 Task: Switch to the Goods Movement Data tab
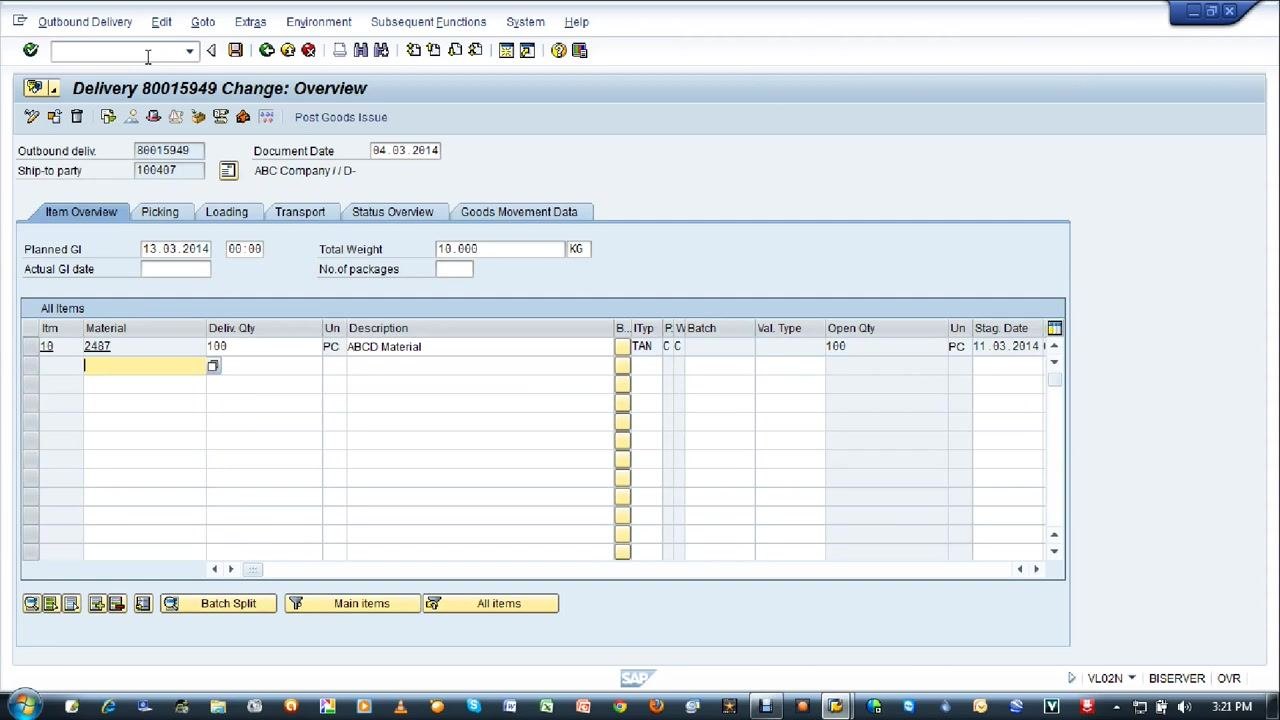tap(519, 212)
